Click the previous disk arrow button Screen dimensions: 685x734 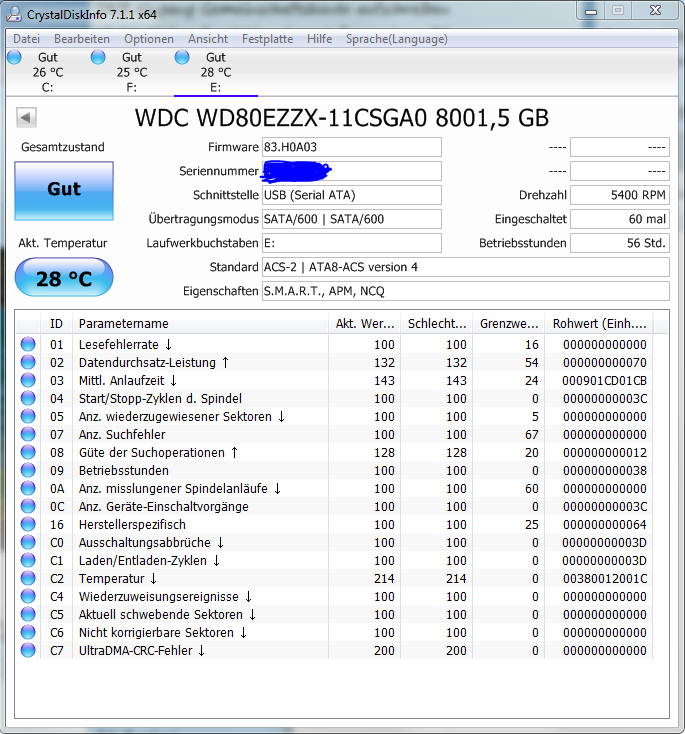26,117
